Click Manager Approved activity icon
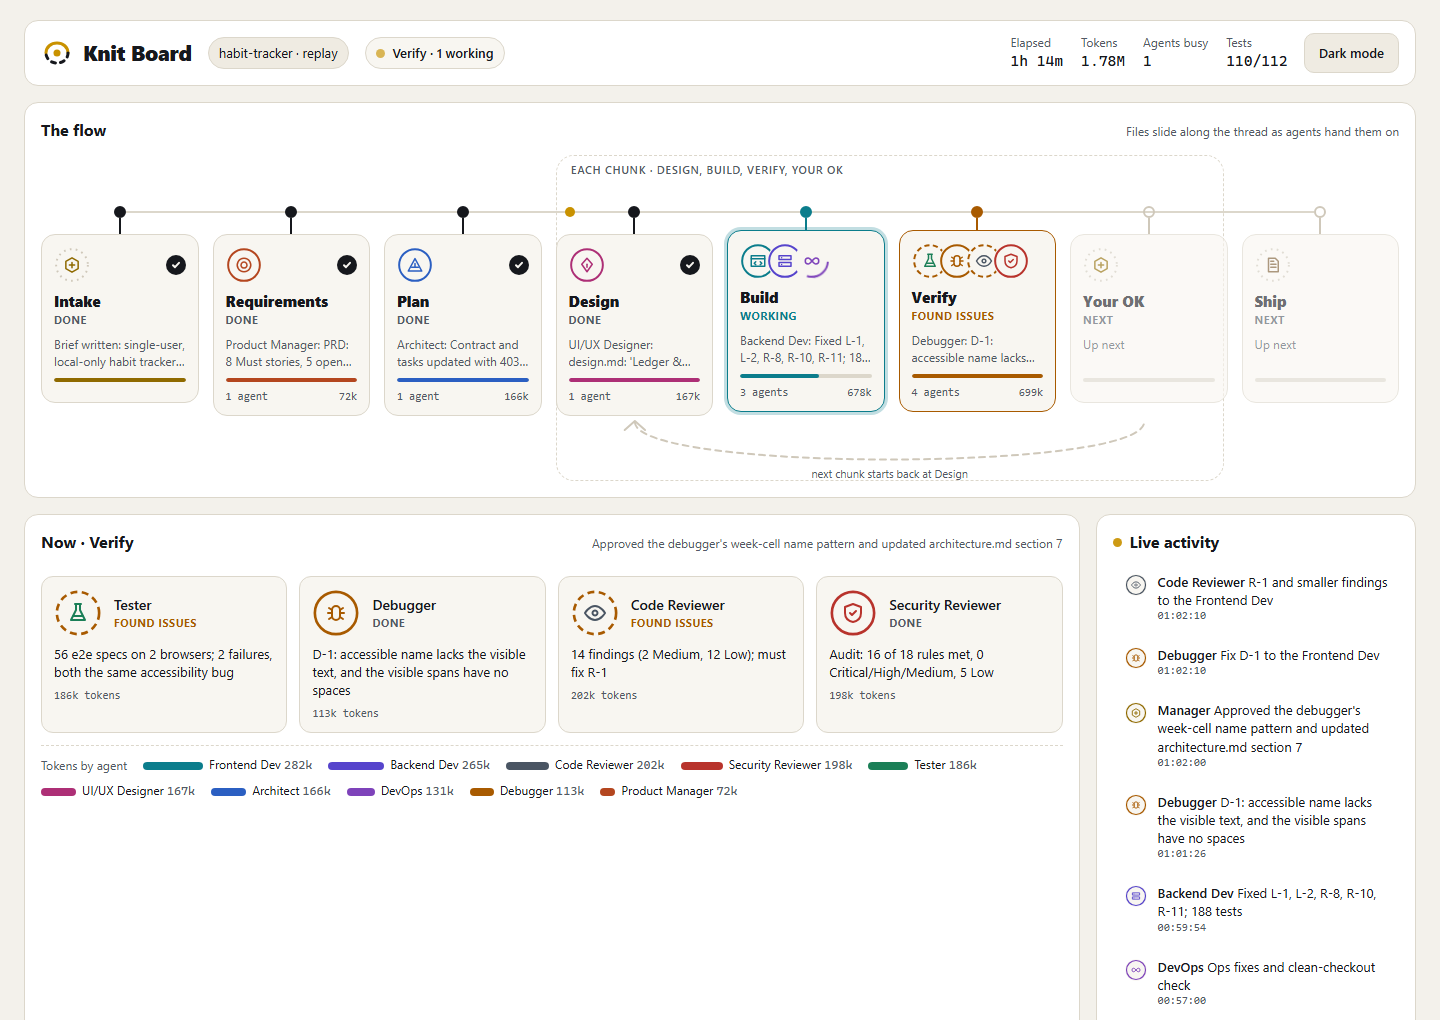 point(1136,713)
